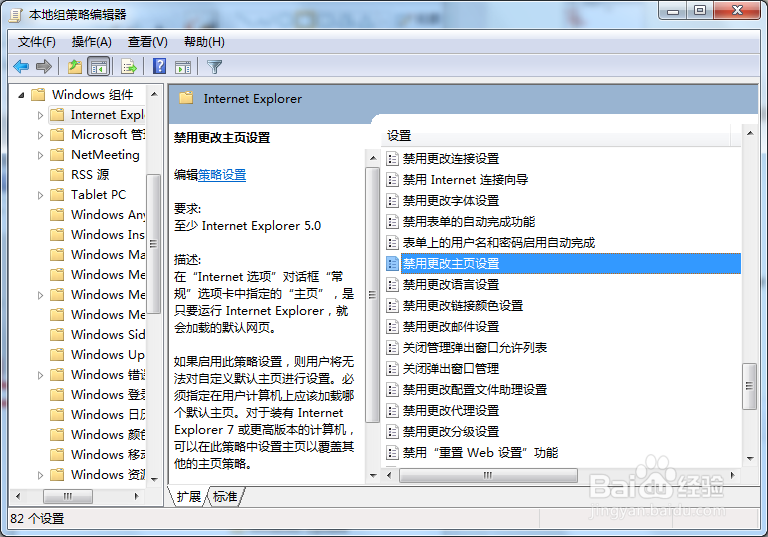Open the 查看(V) menu

[x=147, y=42]
